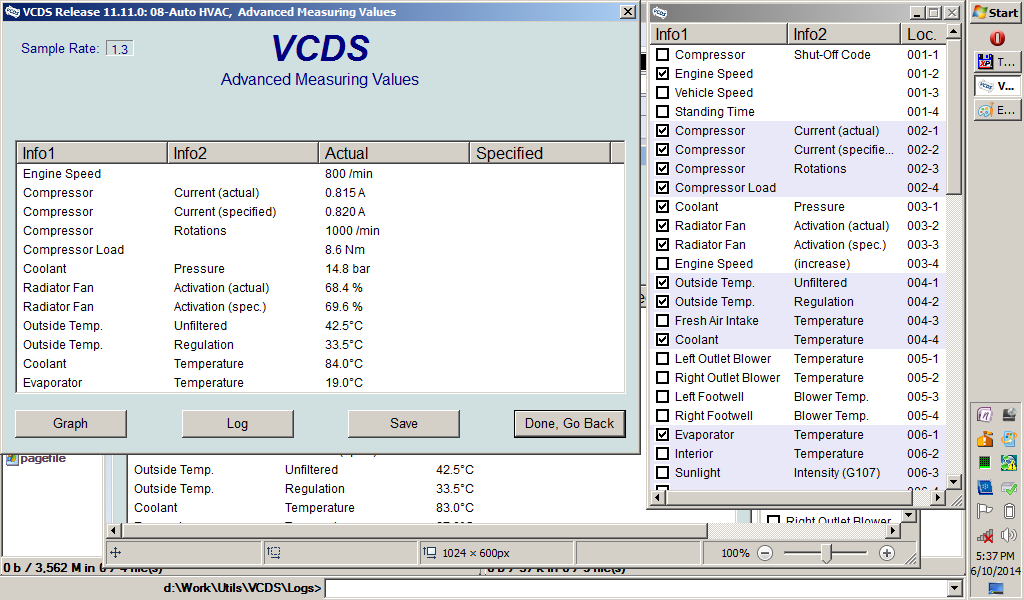The height and width of the screenshot is (600, 1024).
Task: Uncheck Outside Temp. Unfiltered checkbox
Action: [x=662, y=283]
